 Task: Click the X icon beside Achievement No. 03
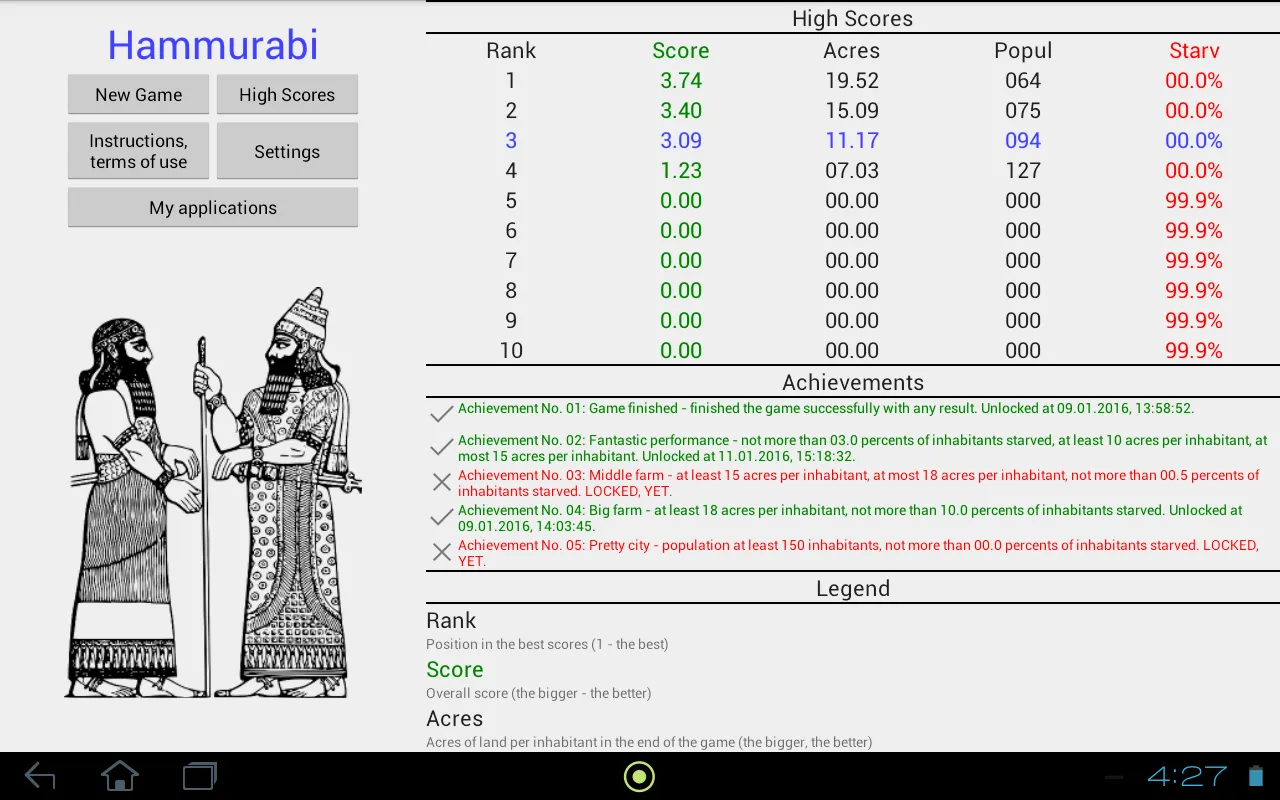(x=442, y=482)
